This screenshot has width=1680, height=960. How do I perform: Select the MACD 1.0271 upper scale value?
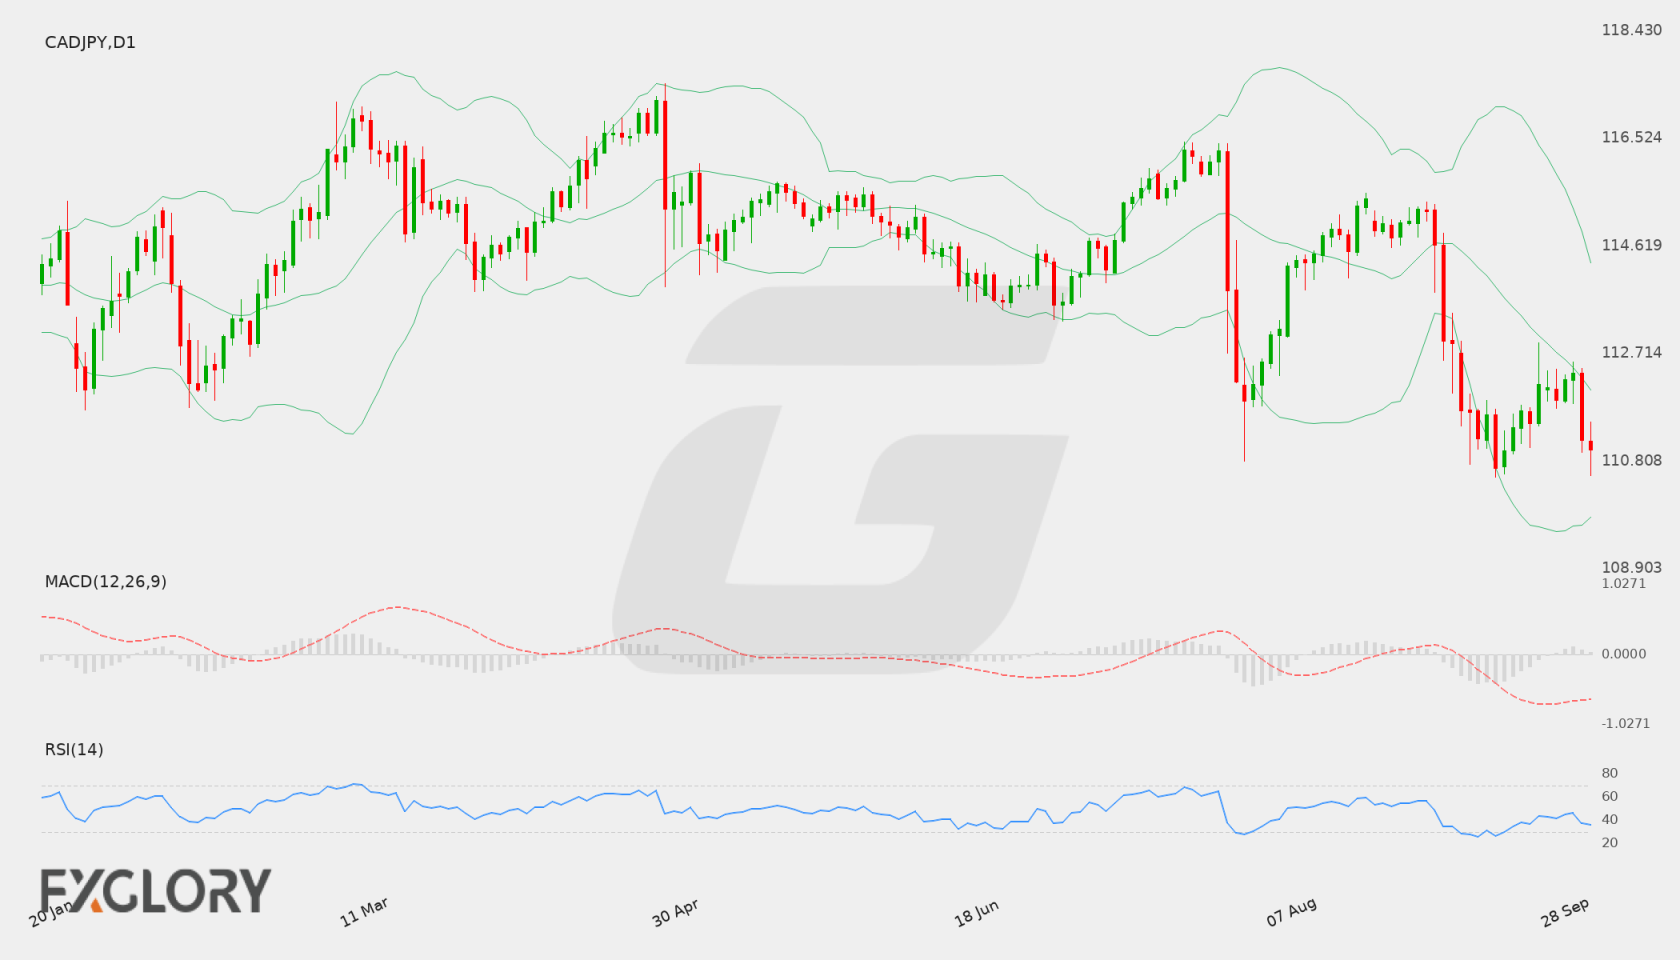(1624, 583)
